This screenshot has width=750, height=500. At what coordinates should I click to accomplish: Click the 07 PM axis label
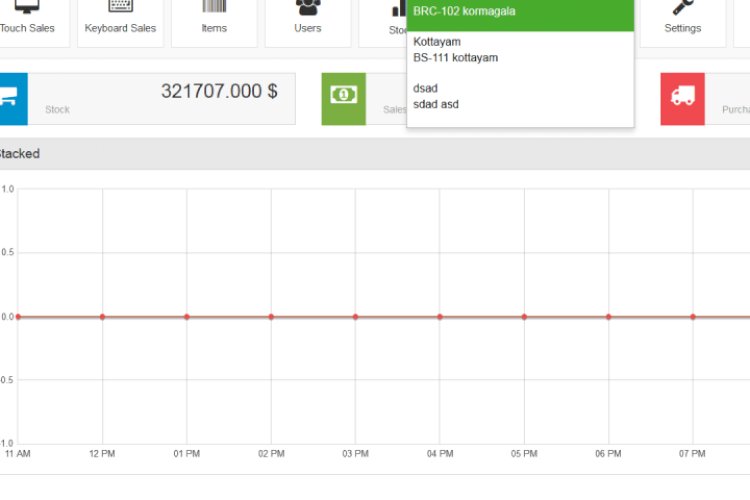pyautogui.click(x=692, y=454)
